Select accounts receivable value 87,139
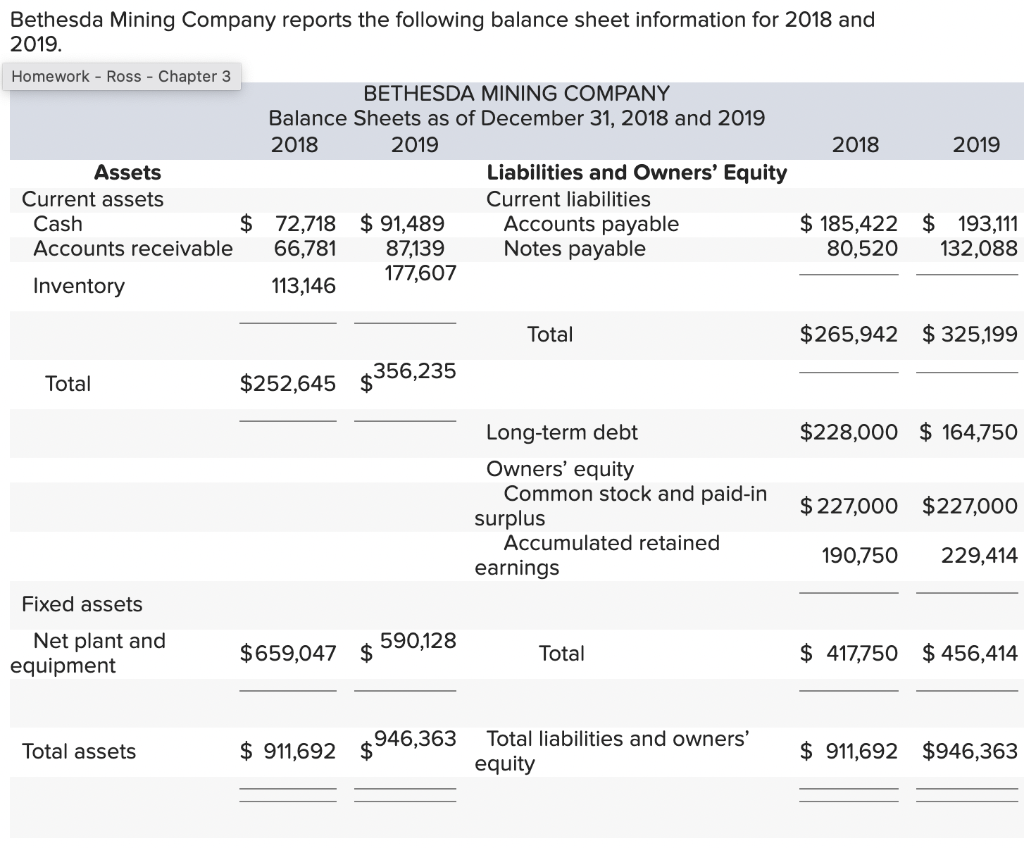Screen dimensions: 1024x848 [x=415, y=249]
